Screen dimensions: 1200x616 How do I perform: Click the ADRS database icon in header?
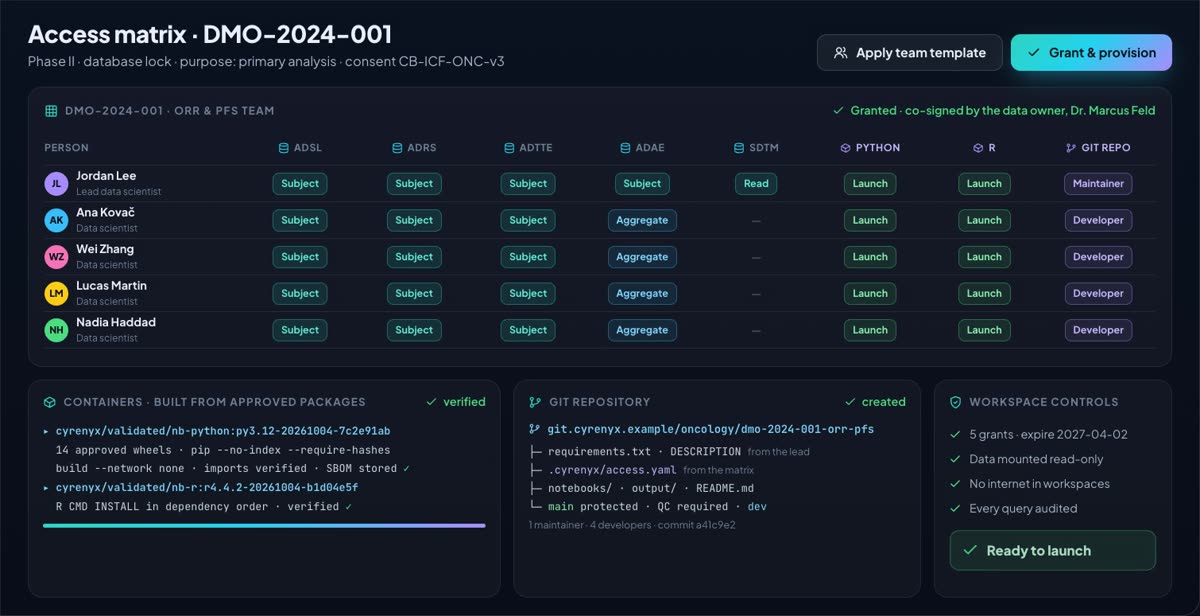[x=398, y=148]
